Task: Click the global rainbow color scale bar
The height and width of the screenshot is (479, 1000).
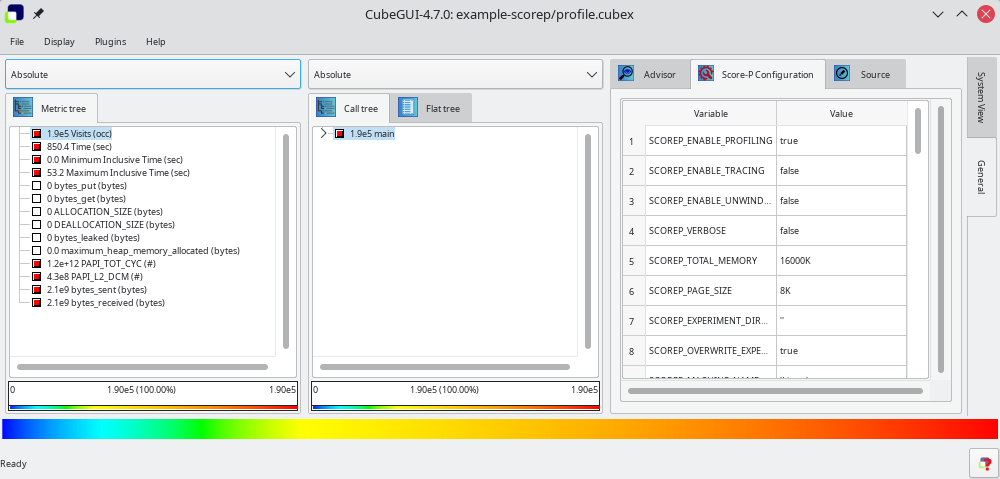Action: 499,429
